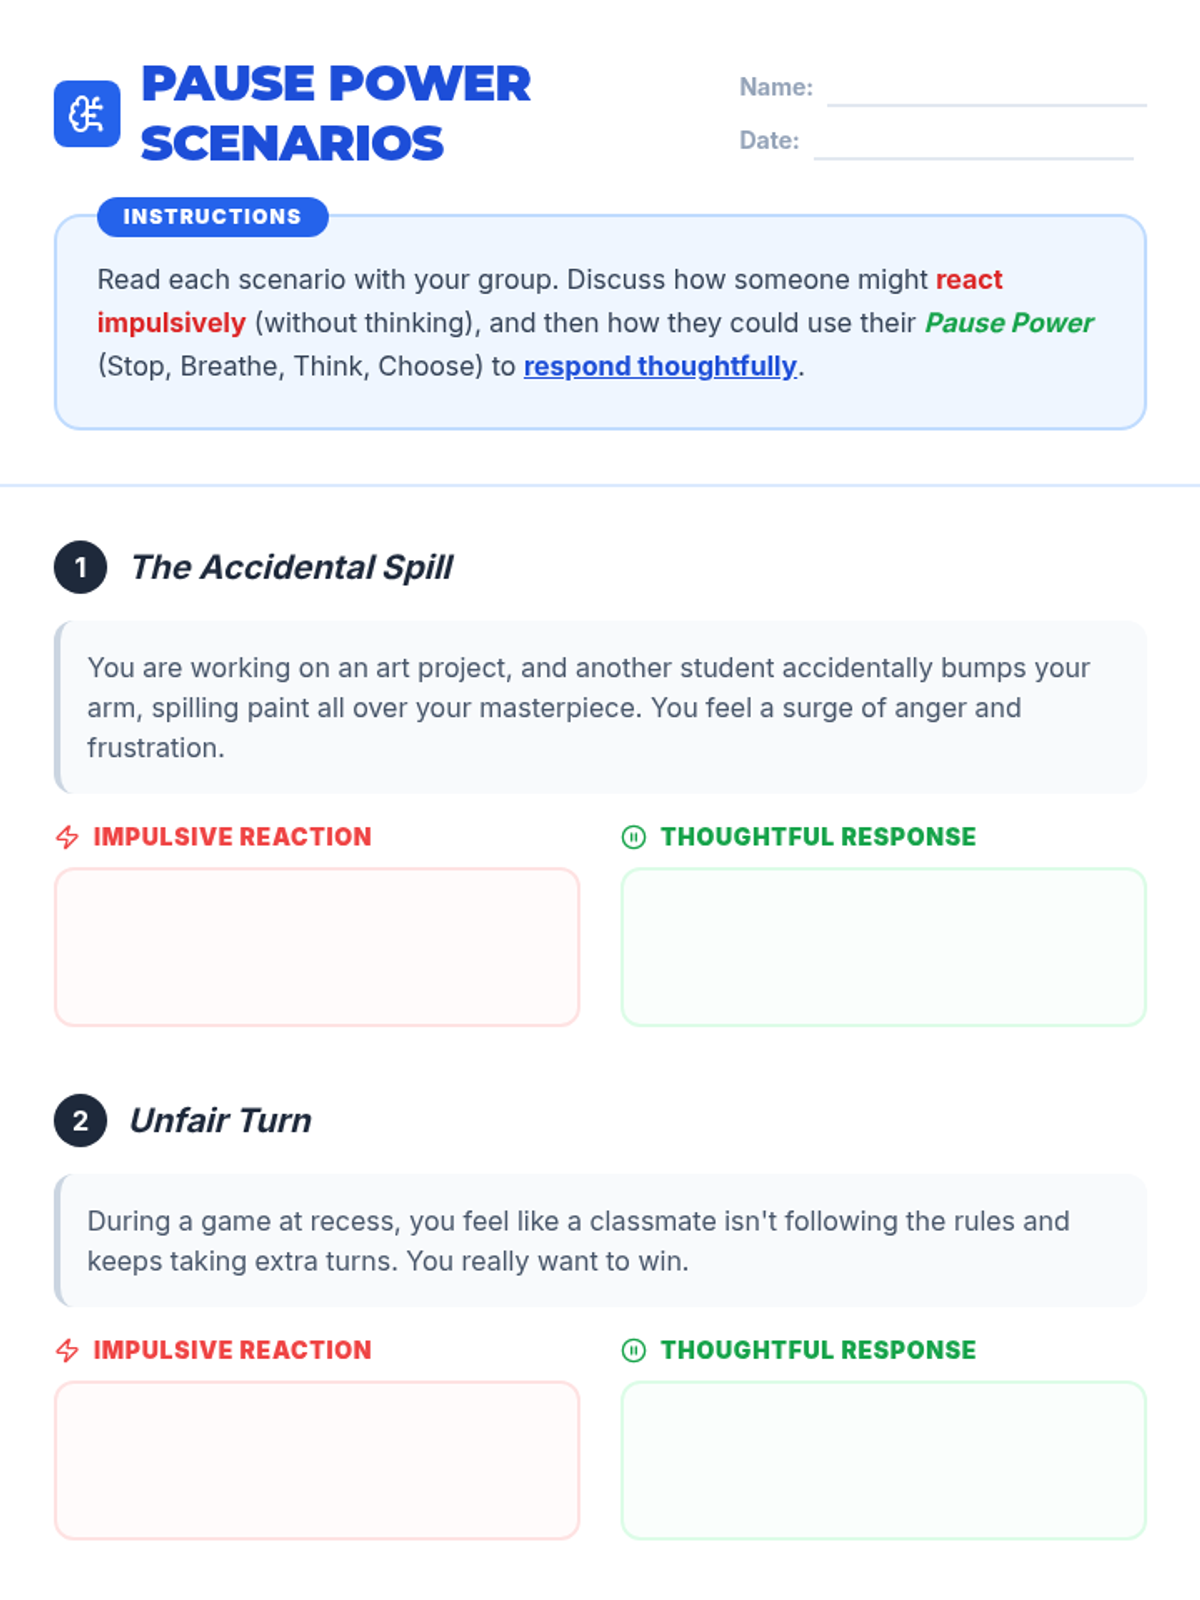This screenshot has height=1600, width=1200.
Task: Click the Thoughtful Response box for Unfair Turn
Action: coord(884,1461)
